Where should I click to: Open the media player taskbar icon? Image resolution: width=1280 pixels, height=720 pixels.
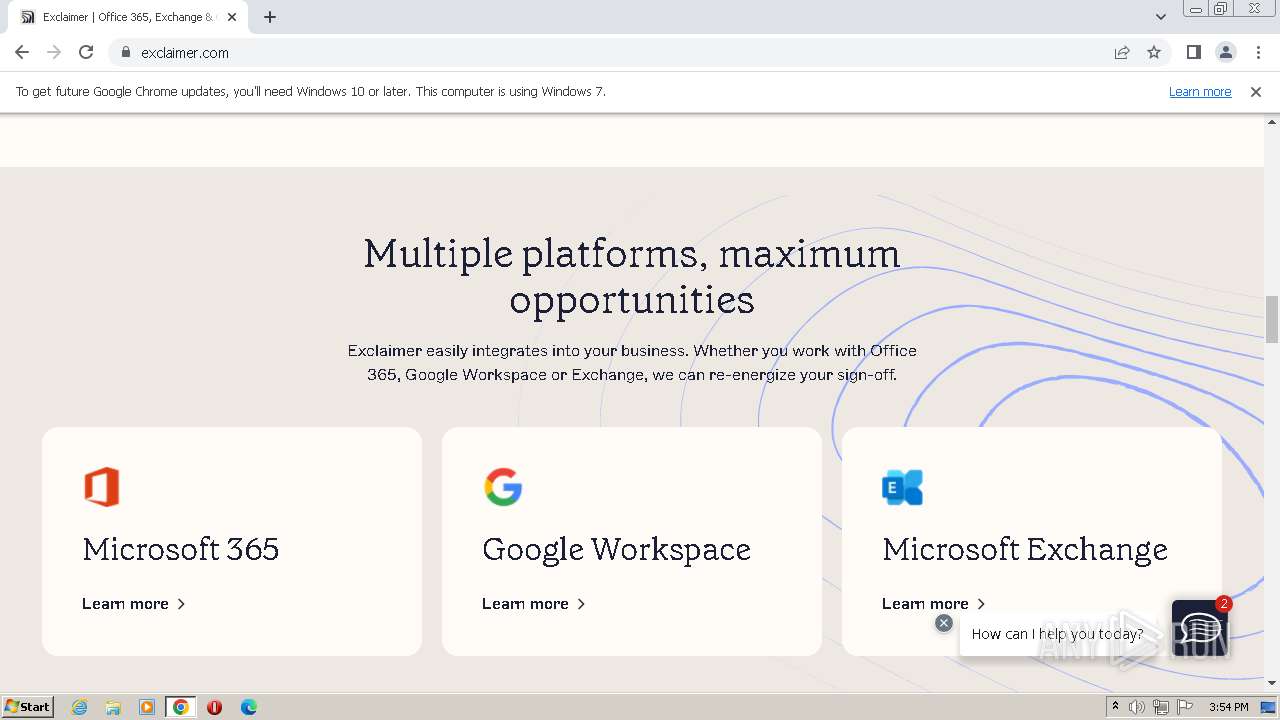point(147,707)
